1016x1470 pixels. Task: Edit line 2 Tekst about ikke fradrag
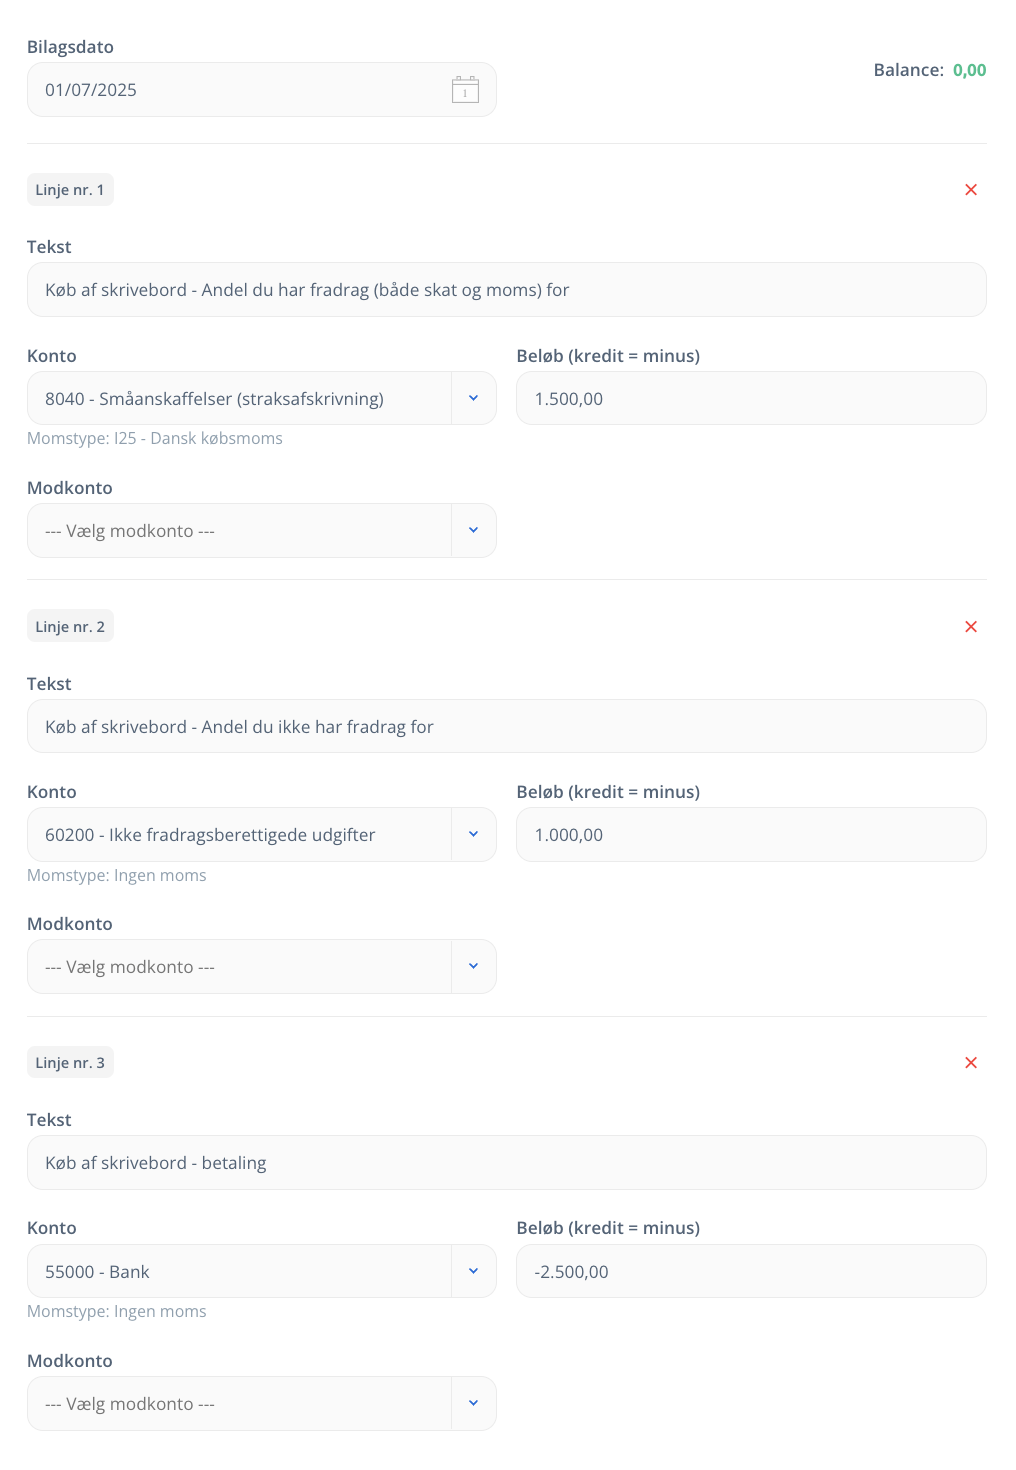[x=507, y=727]
